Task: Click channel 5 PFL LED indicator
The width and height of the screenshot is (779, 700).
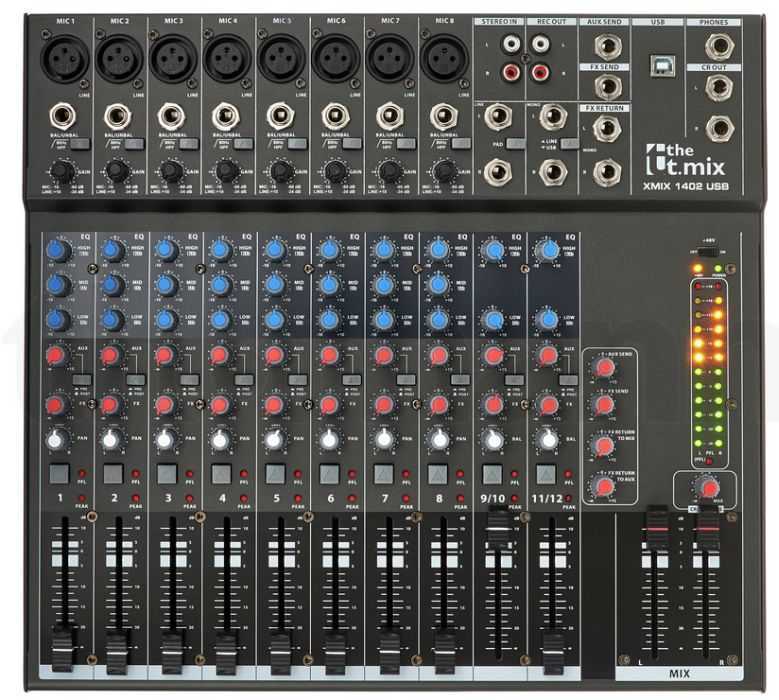Action: coord(298,474)
